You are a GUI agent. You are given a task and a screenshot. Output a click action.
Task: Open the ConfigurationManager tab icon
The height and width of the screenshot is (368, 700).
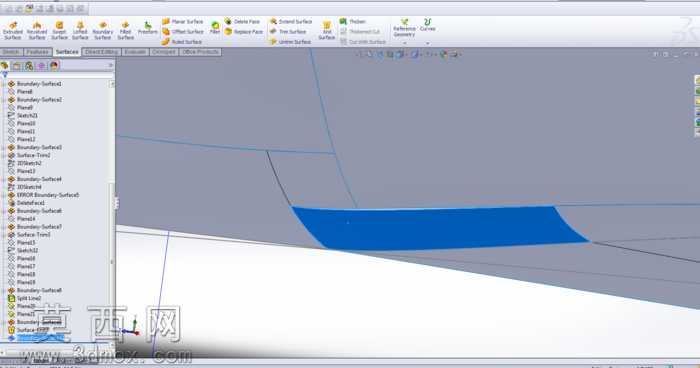click(29, 66)
